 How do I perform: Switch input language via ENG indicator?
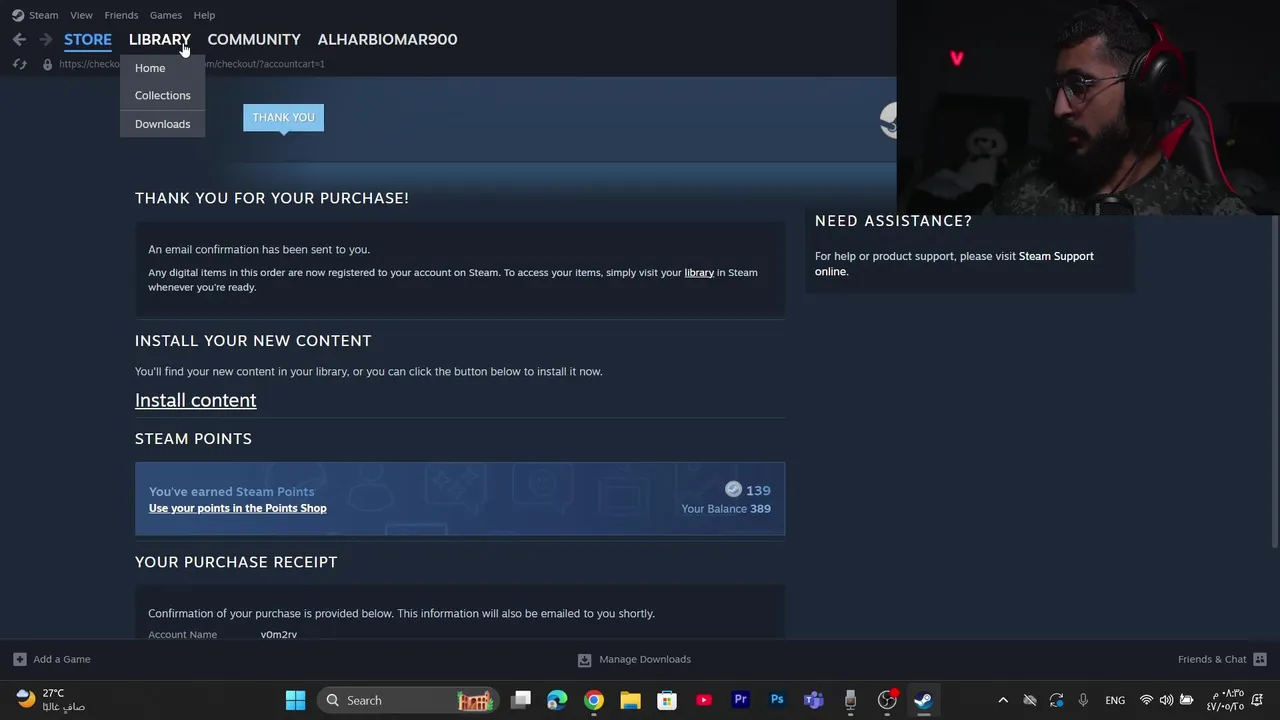click(x=1115, y=700)
